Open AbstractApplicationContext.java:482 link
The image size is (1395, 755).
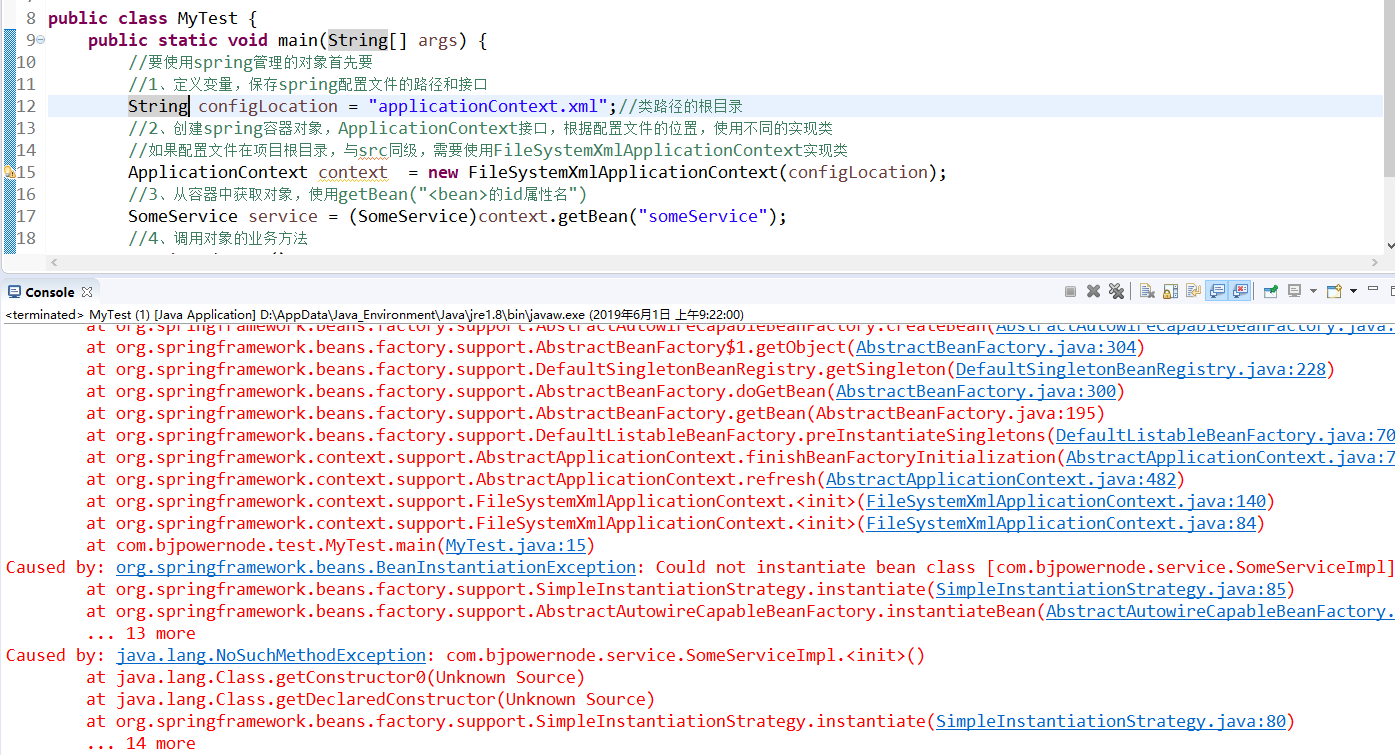pos(1001,479)
